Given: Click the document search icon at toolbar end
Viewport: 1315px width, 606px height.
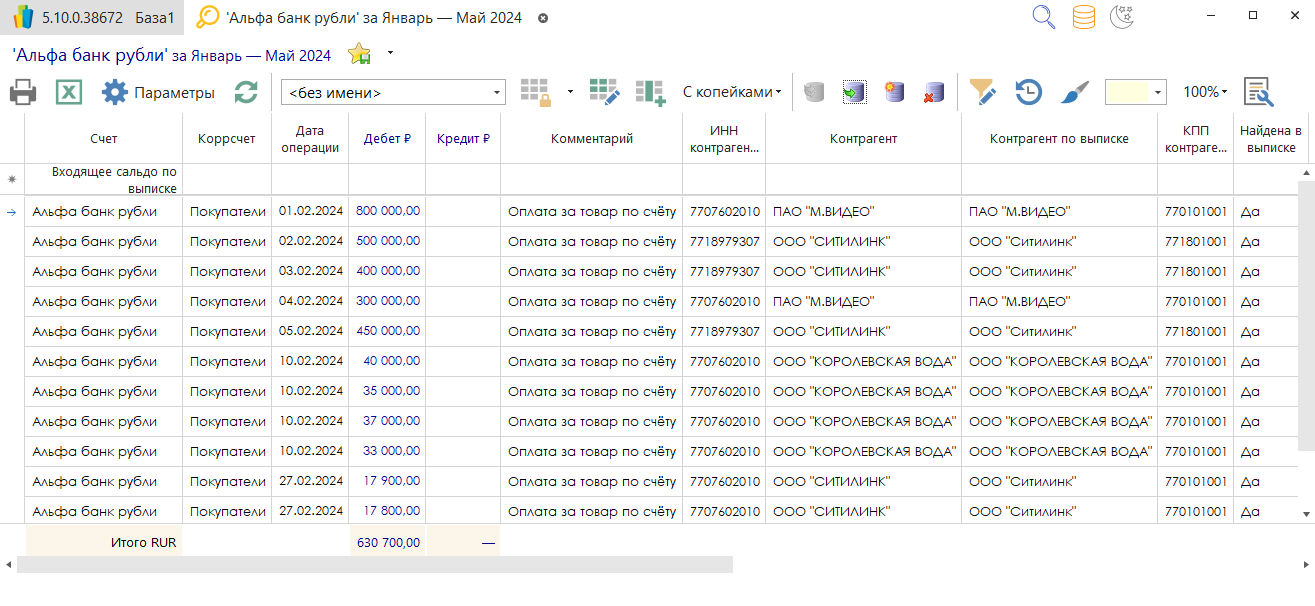Looking at the screenshot, I should (1258, 92).
